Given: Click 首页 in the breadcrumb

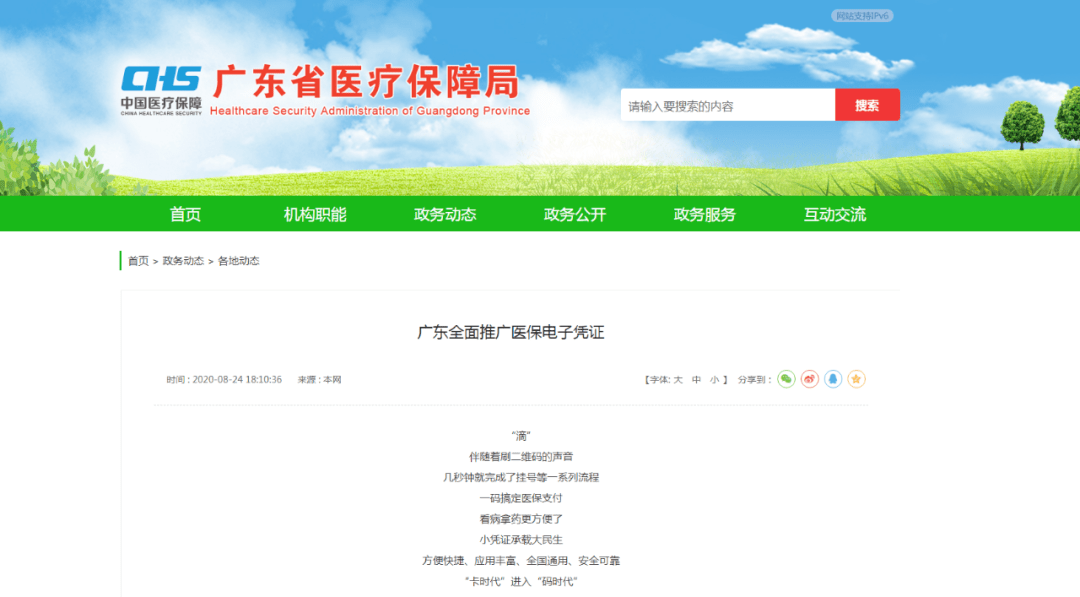Looking at the screenshot, I should 138,261.
